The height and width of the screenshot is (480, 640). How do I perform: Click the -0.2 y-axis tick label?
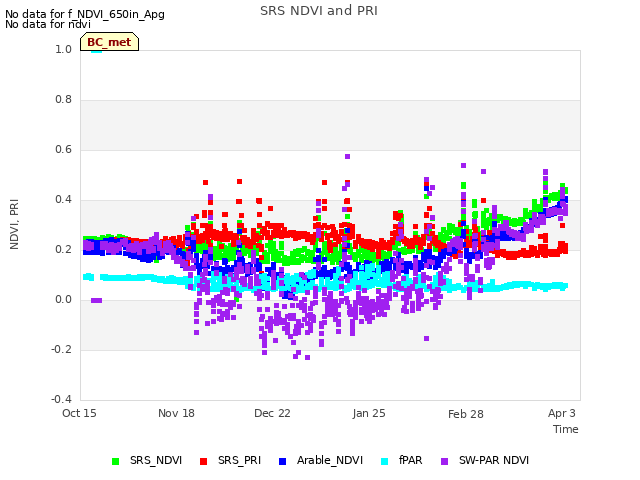point(61,349)
